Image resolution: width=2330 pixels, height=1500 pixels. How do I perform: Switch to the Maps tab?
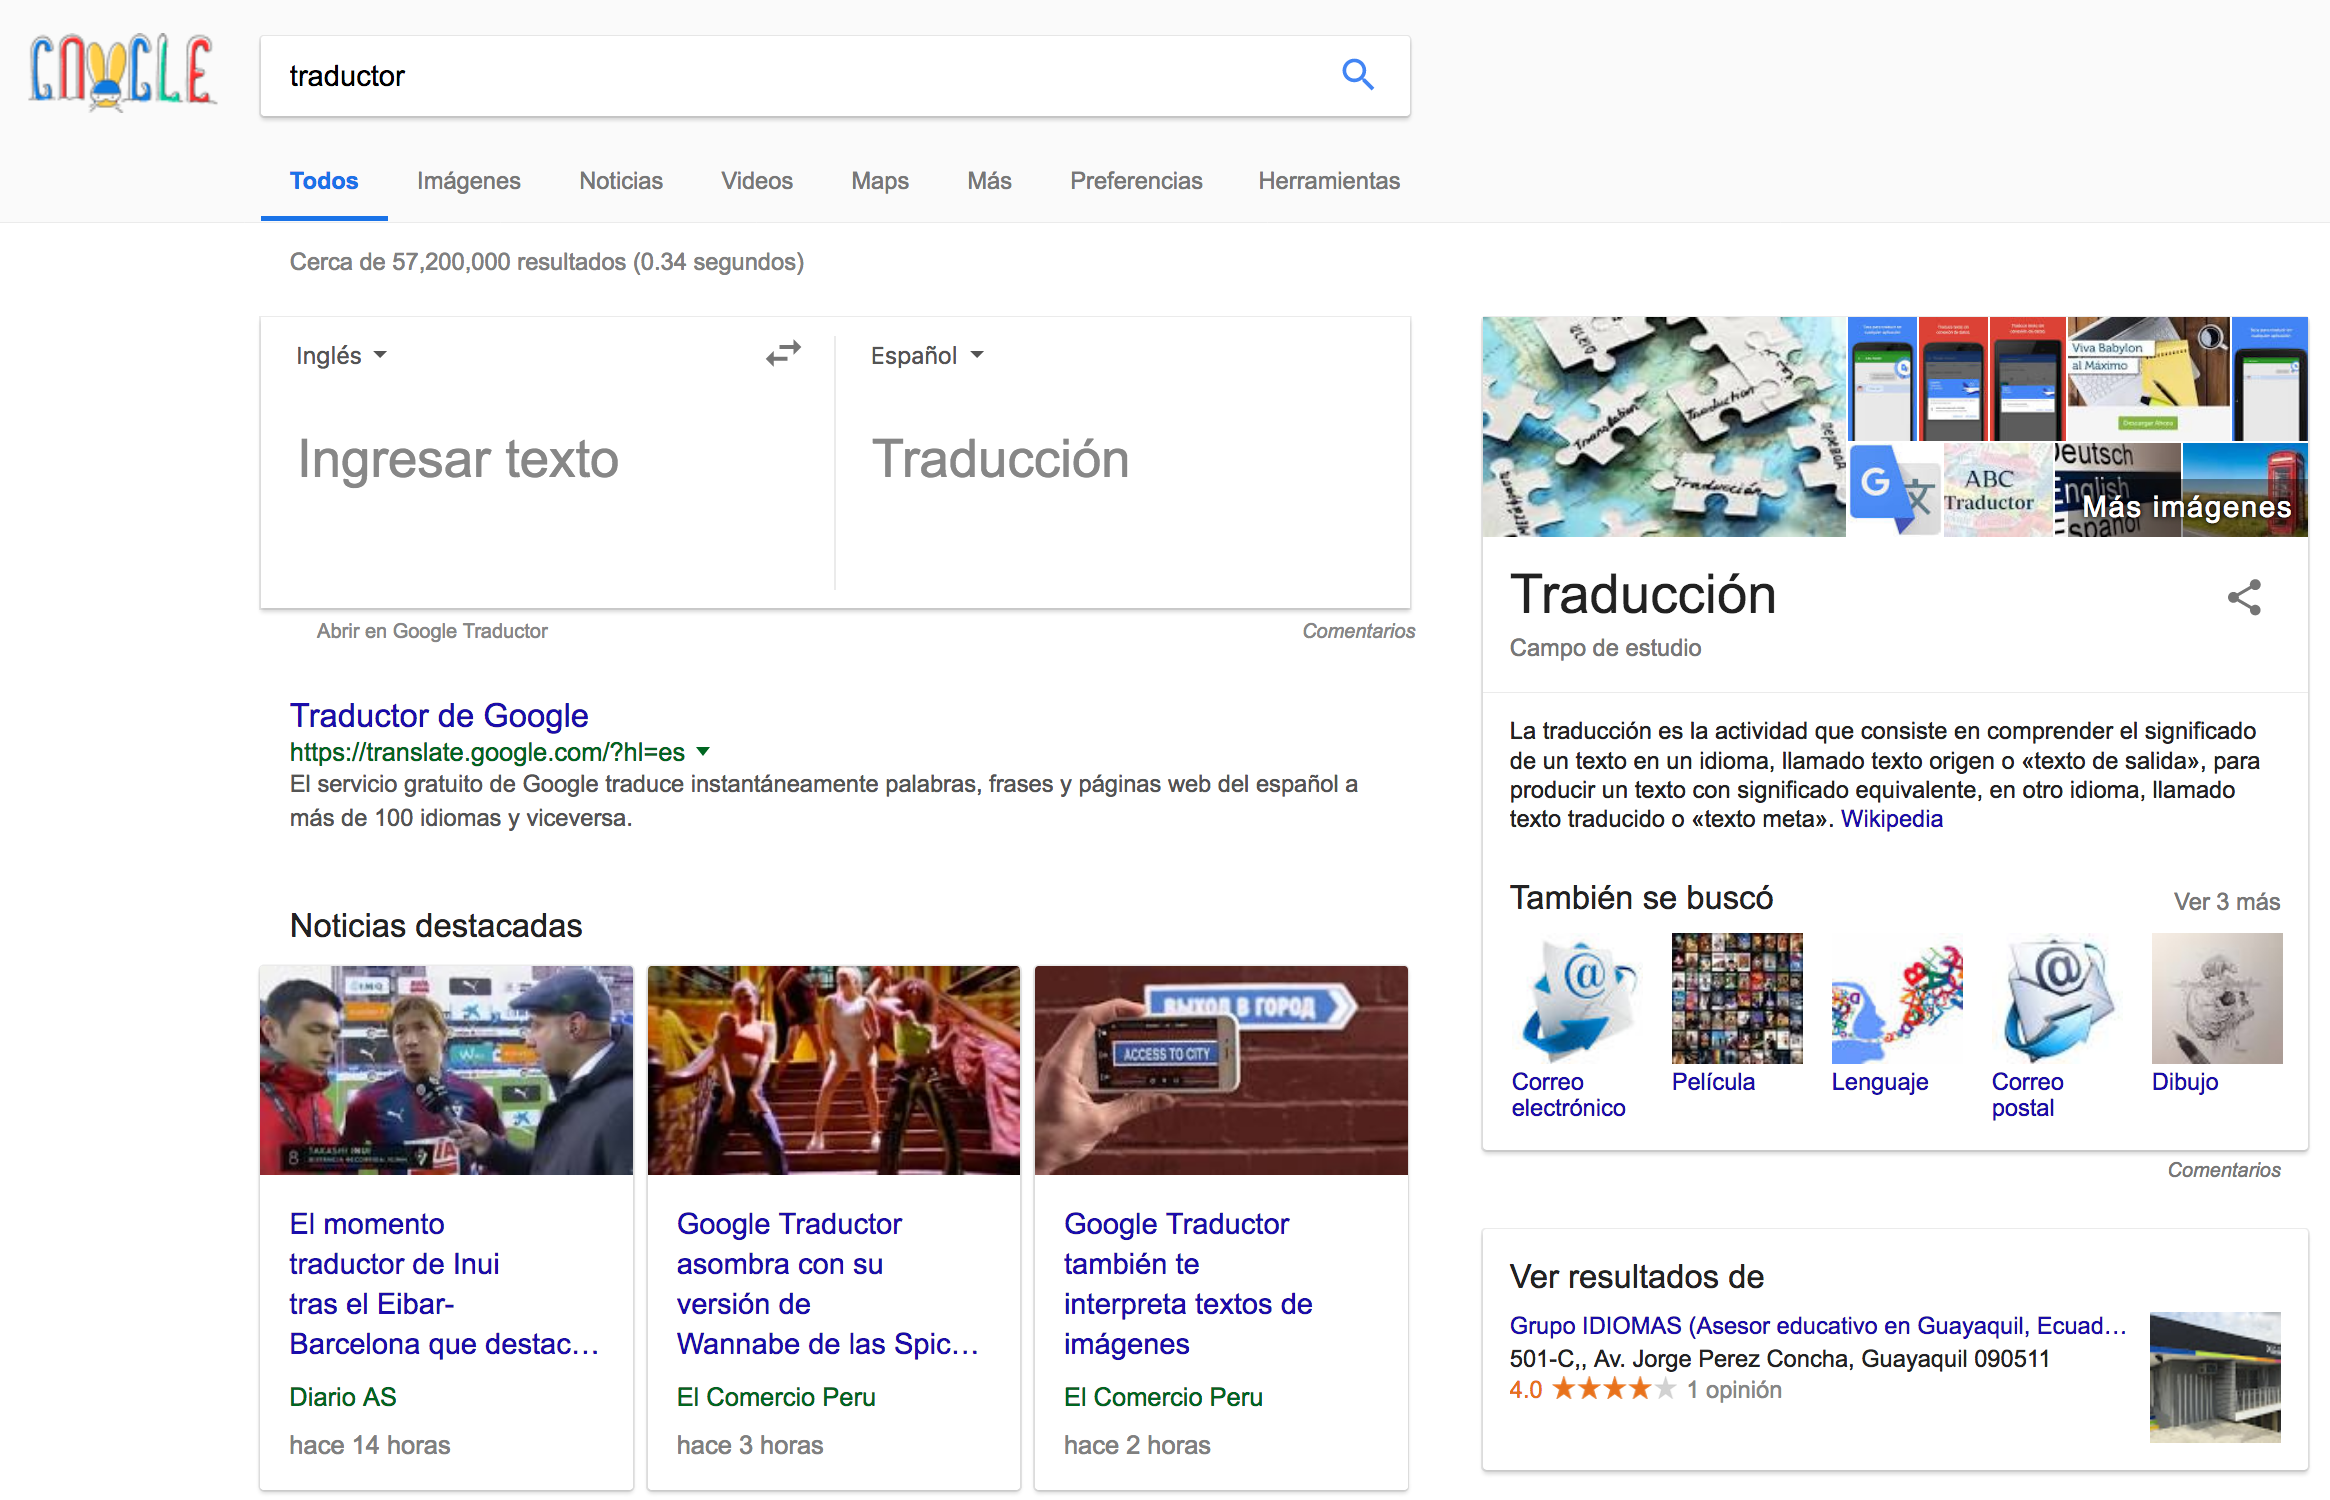coord(880,181)
